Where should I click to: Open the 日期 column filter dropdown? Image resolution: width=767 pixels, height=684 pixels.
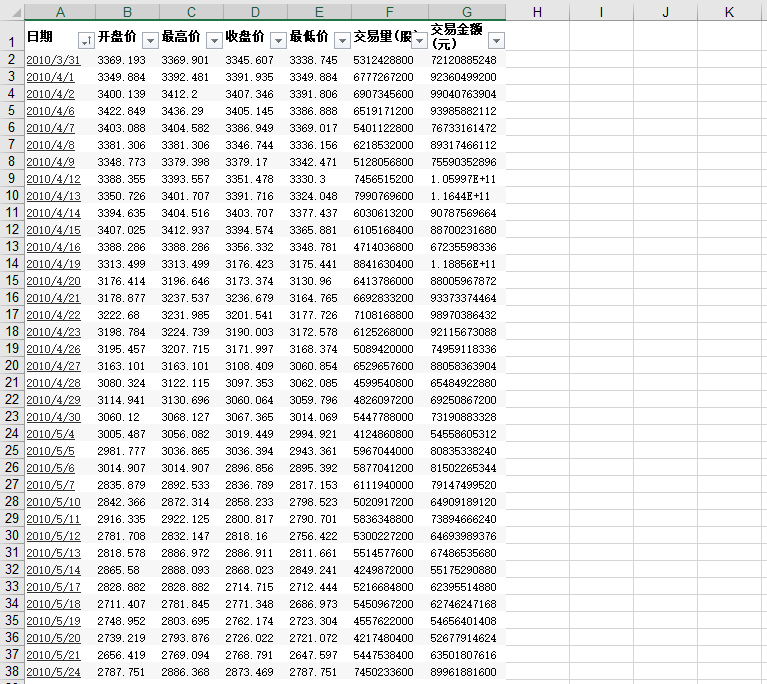click(x=86, y=41)
